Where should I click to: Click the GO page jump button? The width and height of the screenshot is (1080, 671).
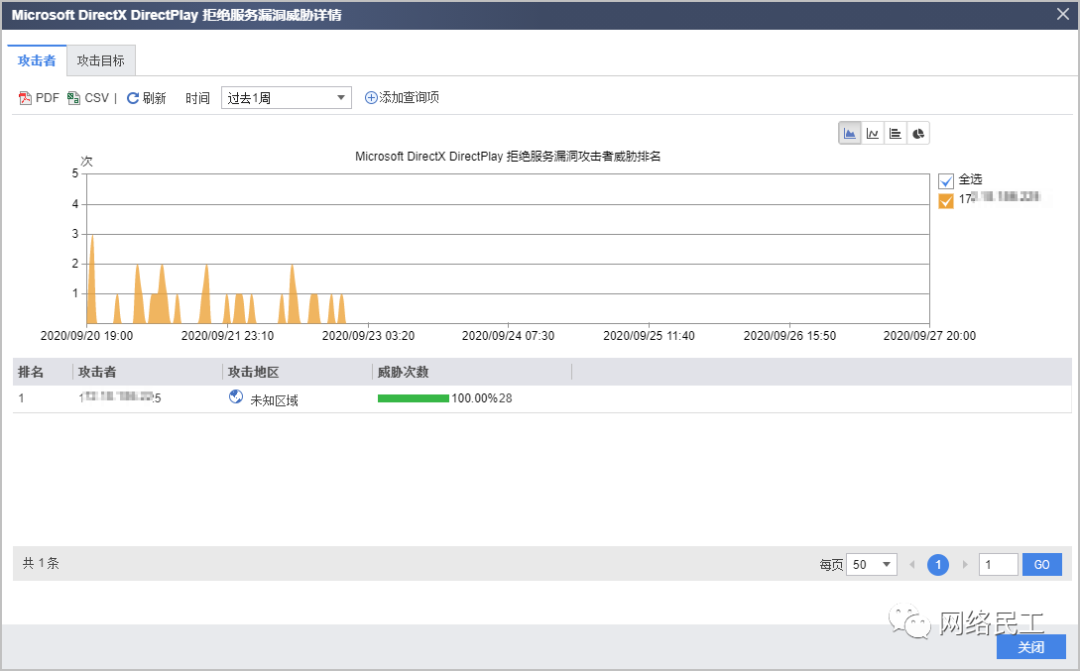point(1041,565)
